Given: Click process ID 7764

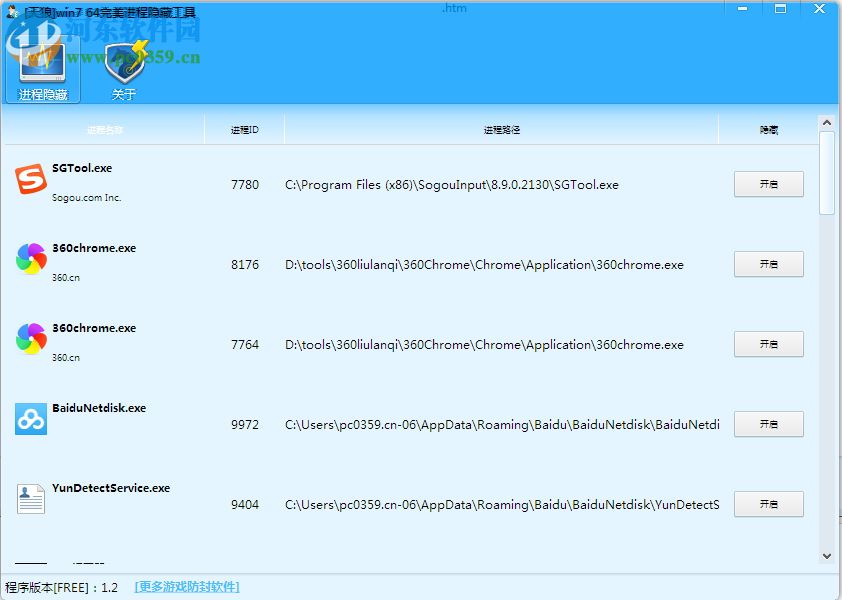Looking at the screenshot, I should (x=245, y=345).
